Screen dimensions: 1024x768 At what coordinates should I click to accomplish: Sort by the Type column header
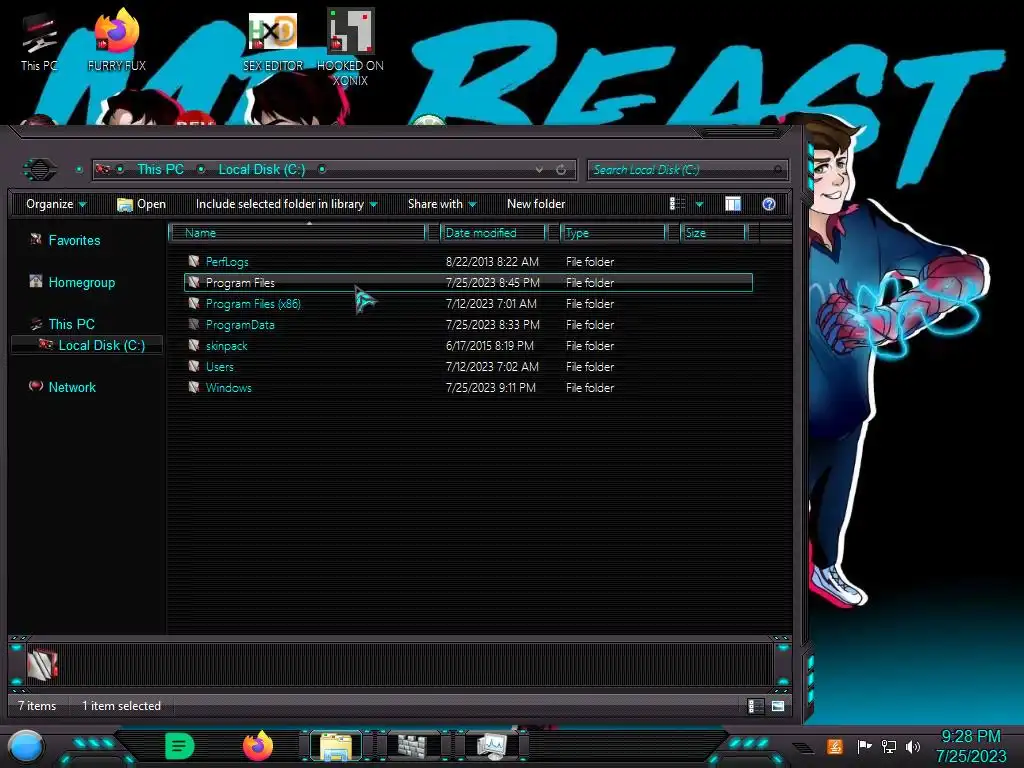click(613, 232)
